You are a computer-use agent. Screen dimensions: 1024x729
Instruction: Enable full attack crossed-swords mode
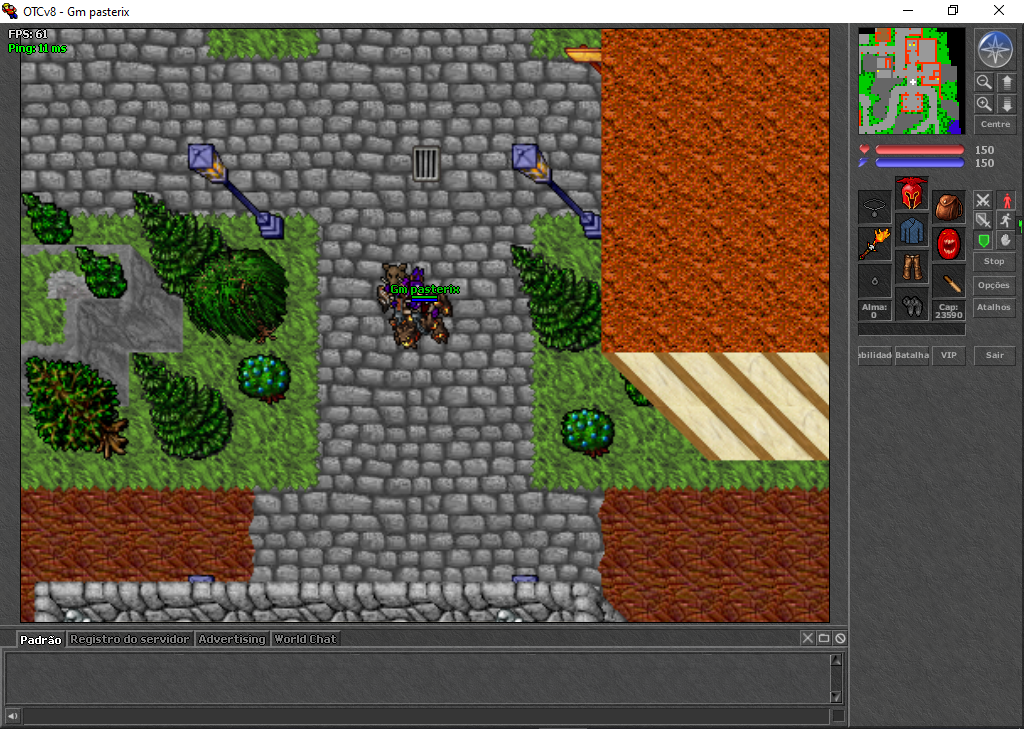pos(983,200)
